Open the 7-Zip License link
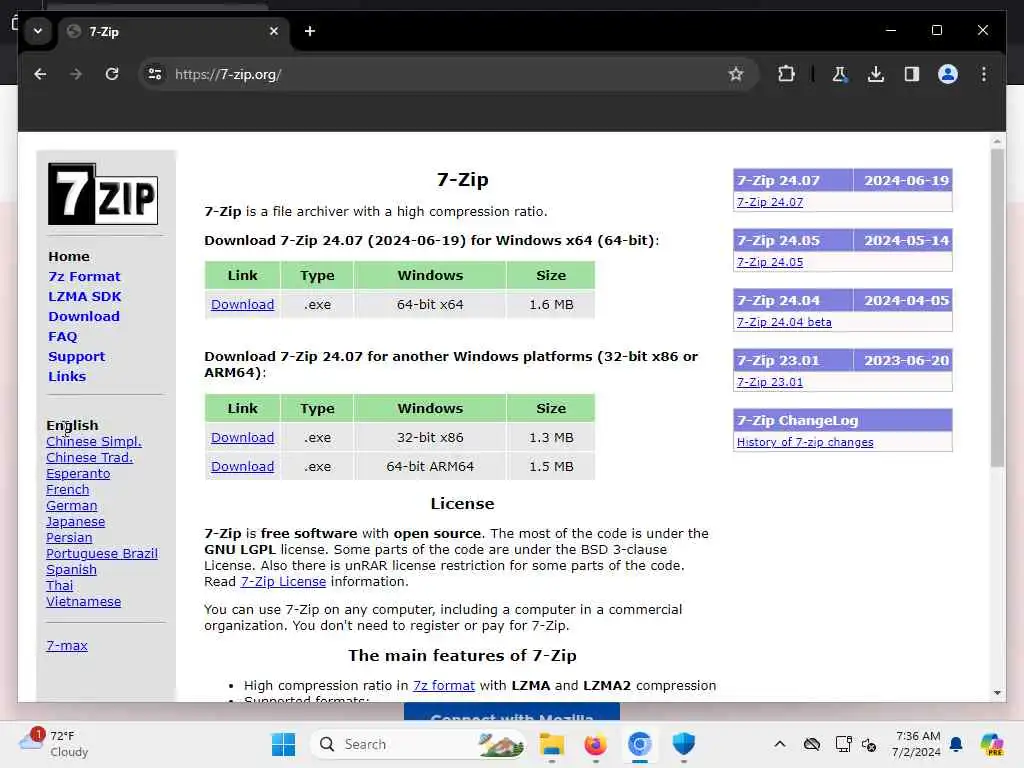The image size is (1024, 768). [x=283, y=582]
